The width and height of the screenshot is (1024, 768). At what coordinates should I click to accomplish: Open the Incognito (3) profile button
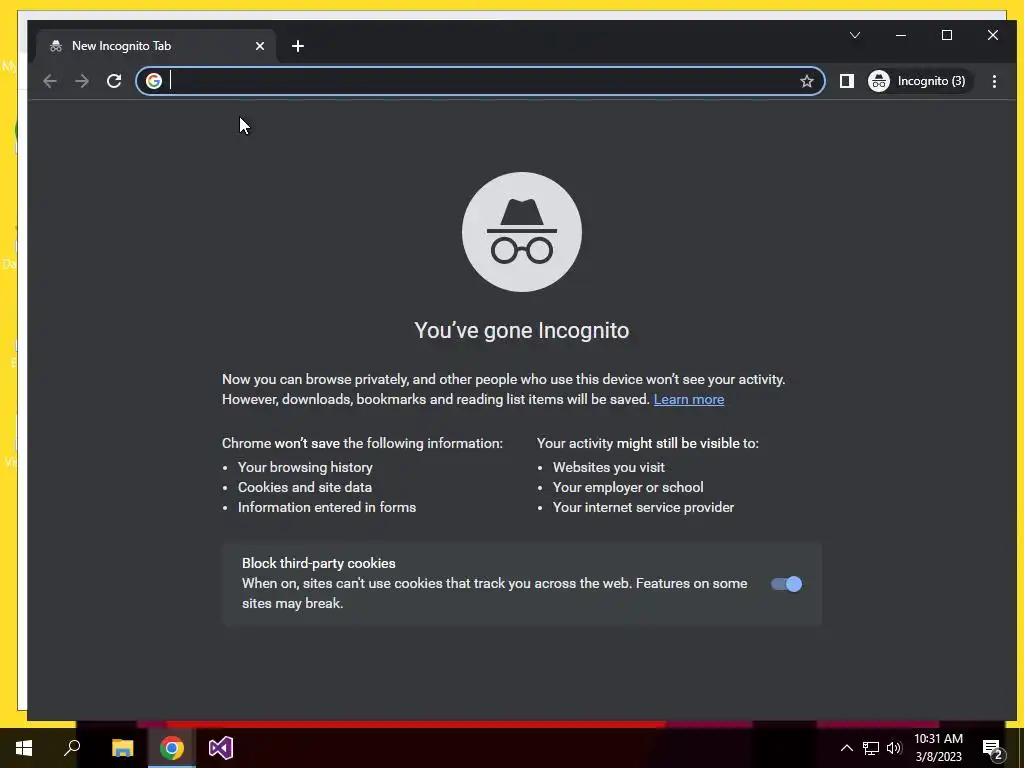tap(918, 81)
